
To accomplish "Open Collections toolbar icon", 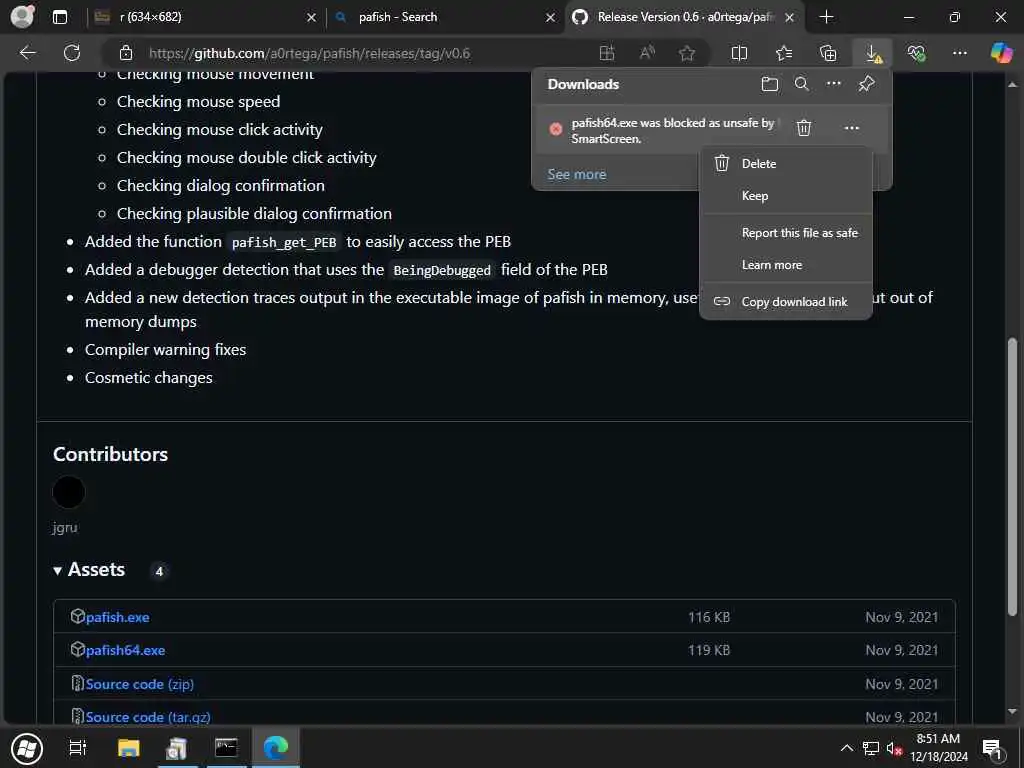I will tap(828, 53).
